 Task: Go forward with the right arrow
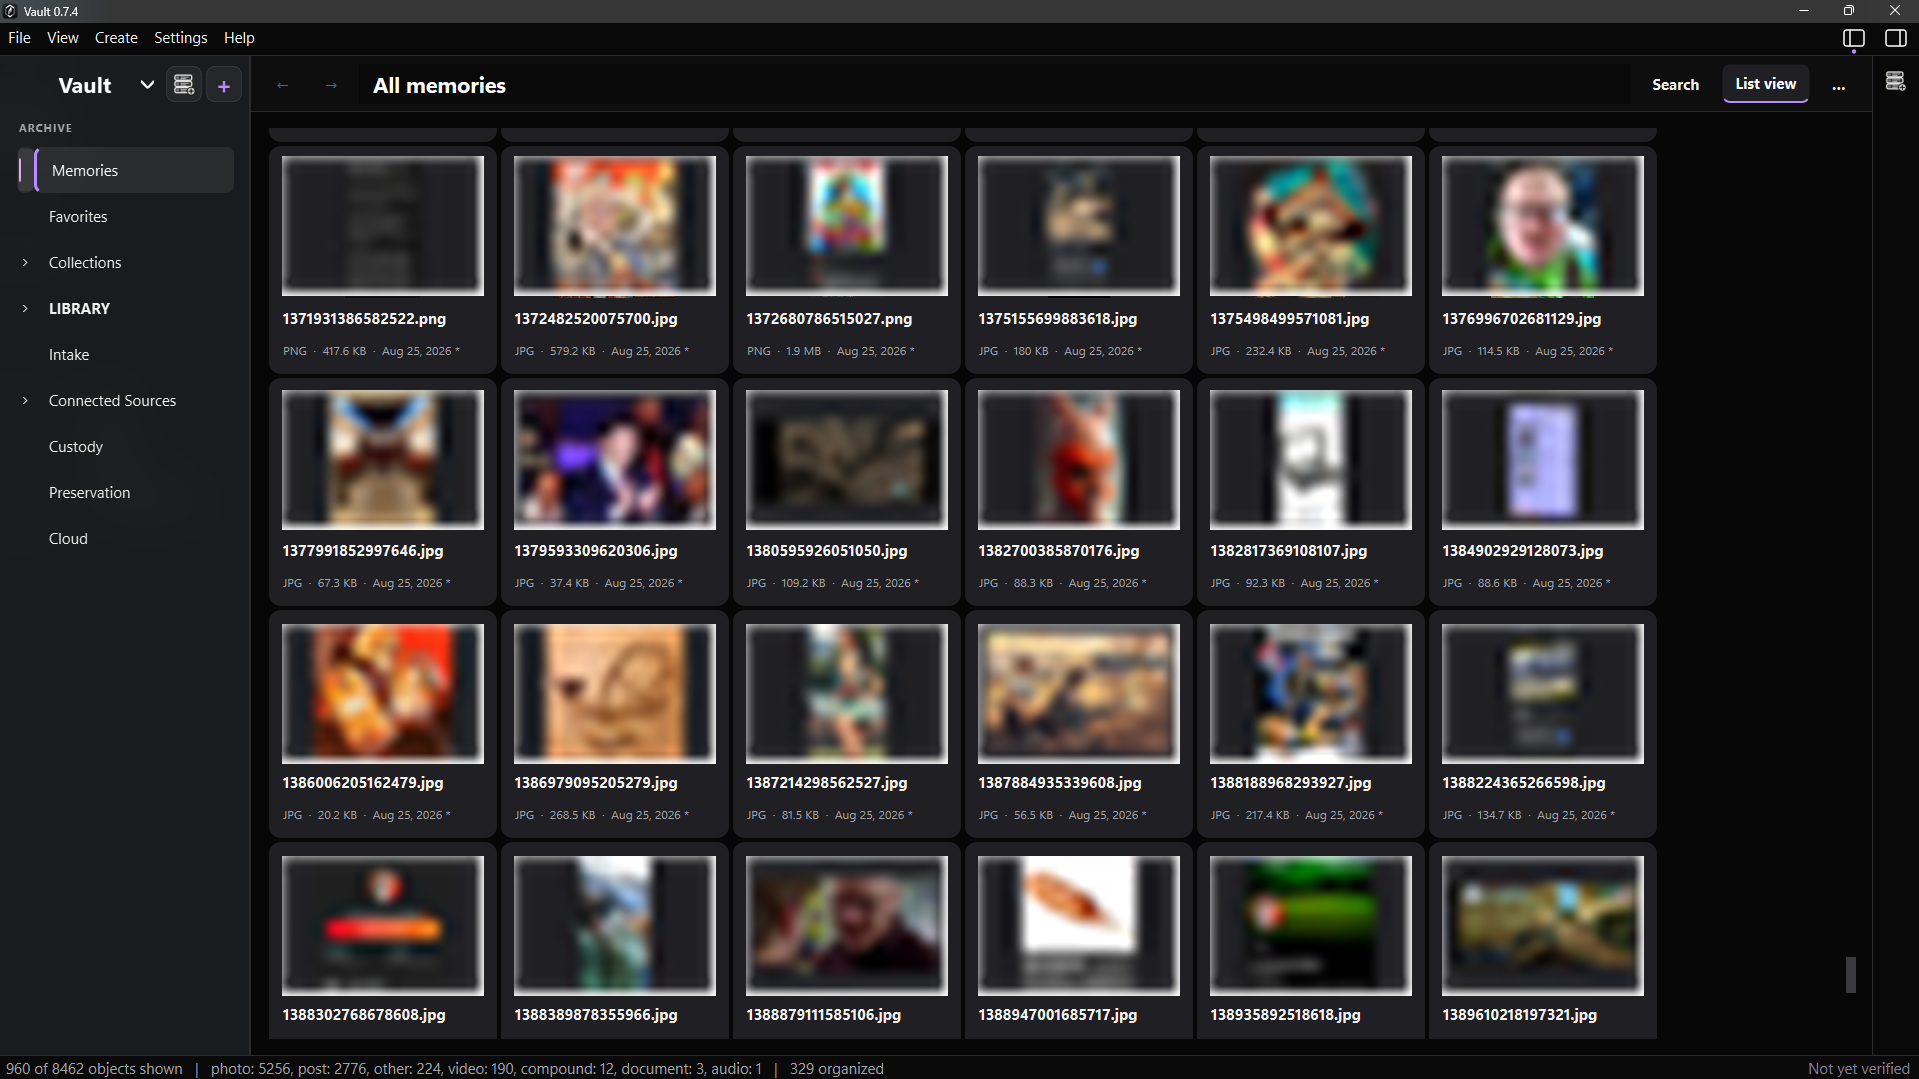coord(331,86)
